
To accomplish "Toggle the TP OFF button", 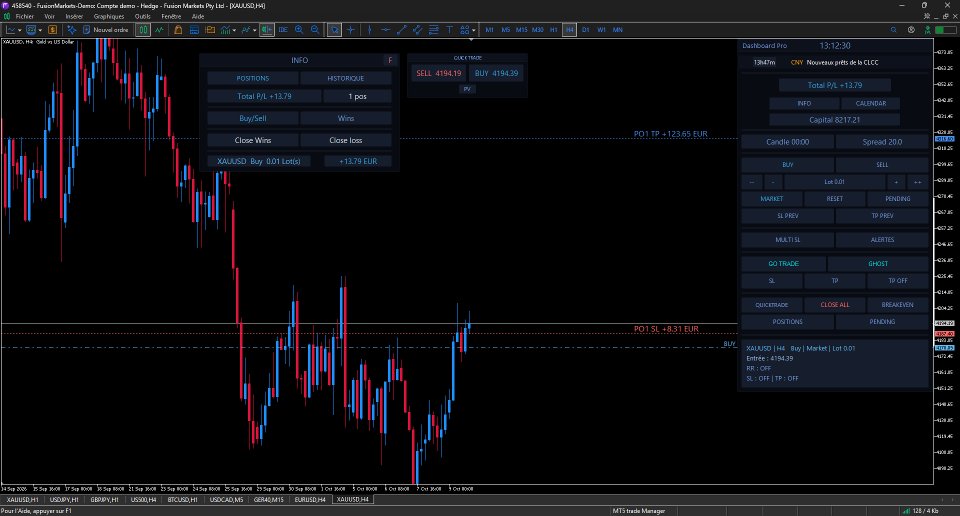I will [x=898, y=280].
